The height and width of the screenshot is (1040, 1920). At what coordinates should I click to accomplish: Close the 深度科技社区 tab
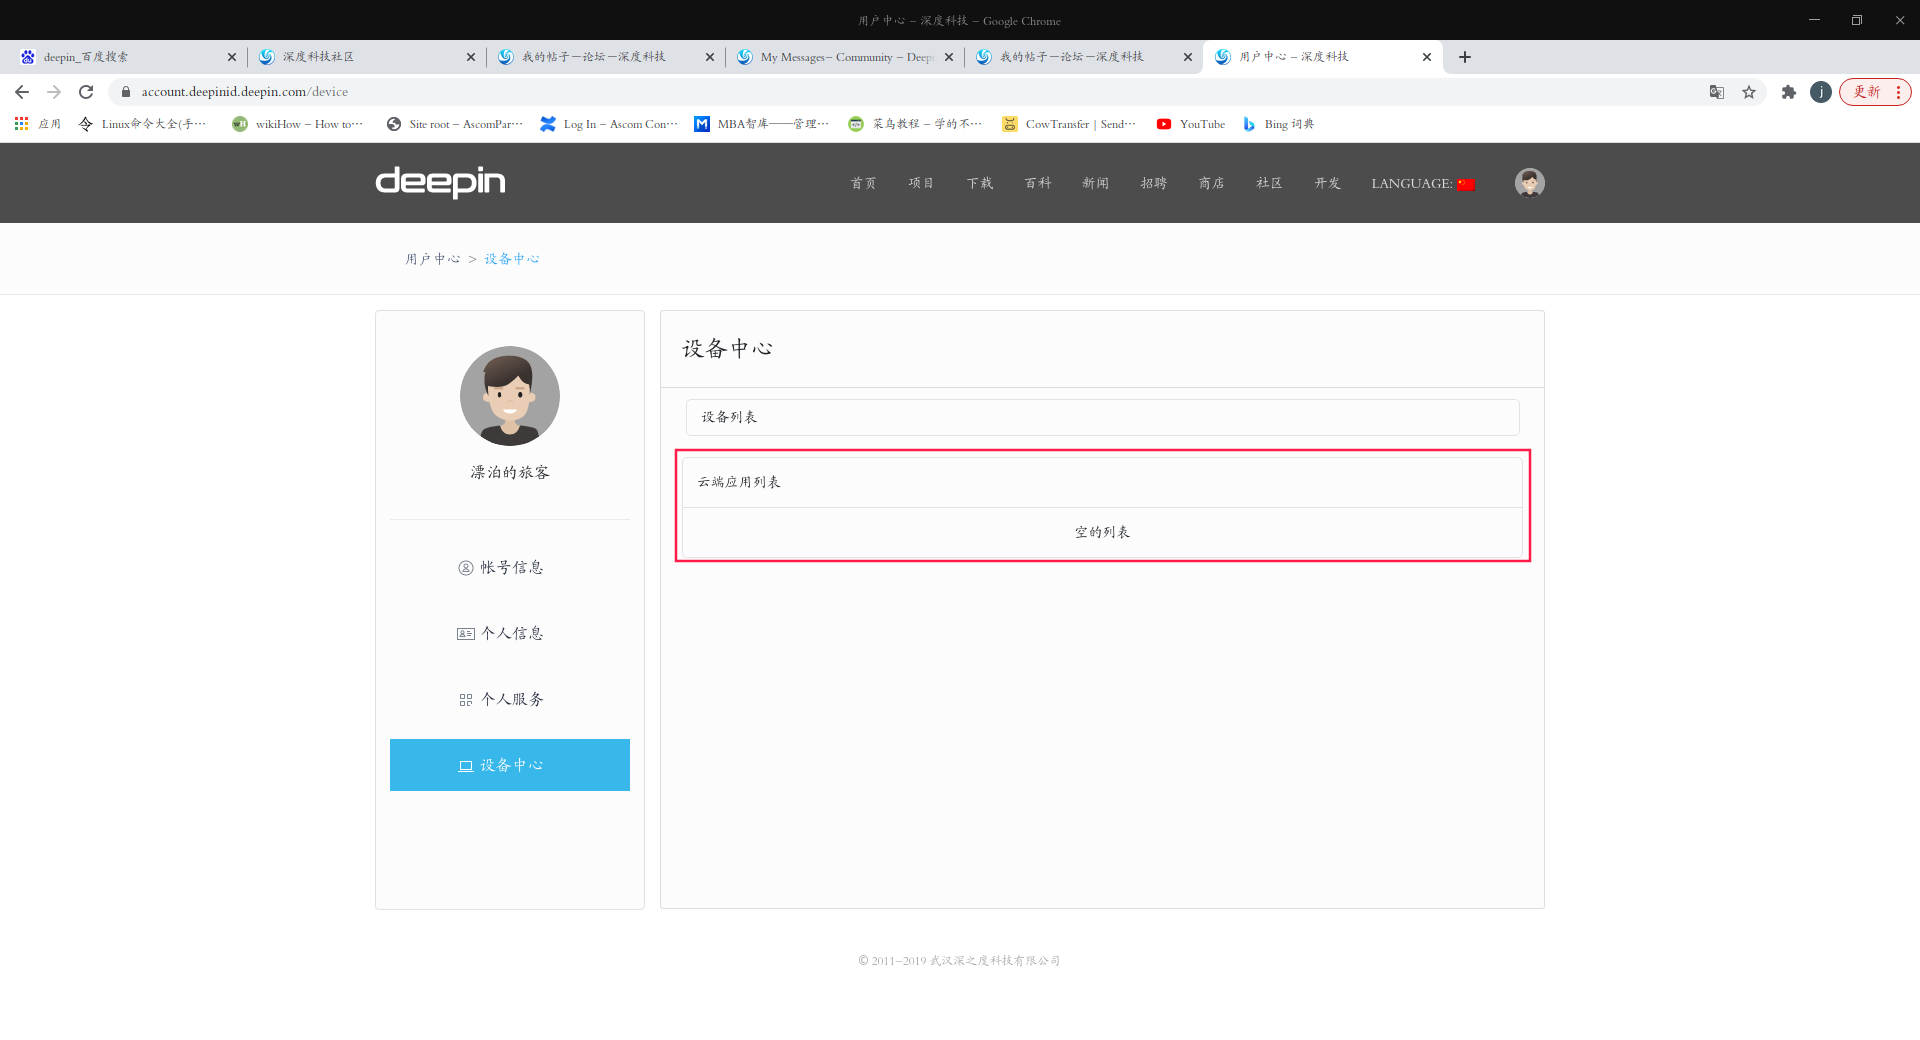471,57
